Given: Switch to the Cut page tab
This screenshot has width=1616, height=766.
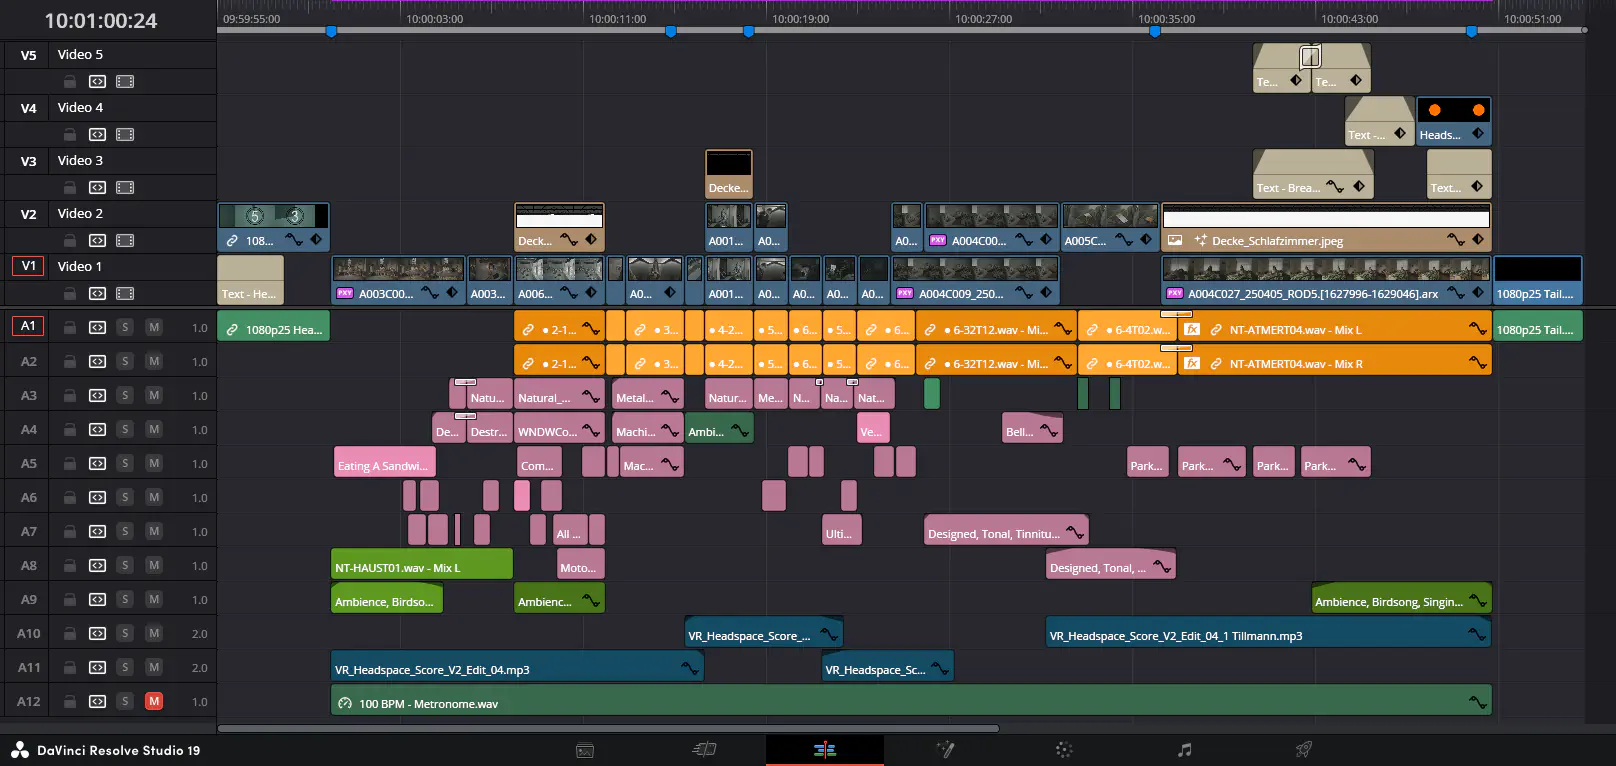Looking at the screenshot, I should [704, 750].
